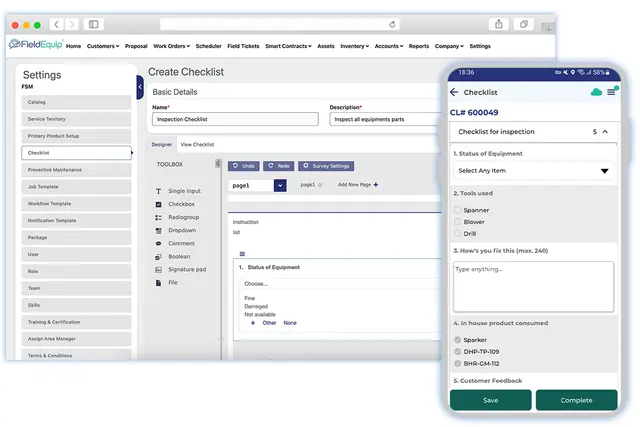Open the Settings menu item
This screenshot has height=427, width=640.
[x=480, y=46]
